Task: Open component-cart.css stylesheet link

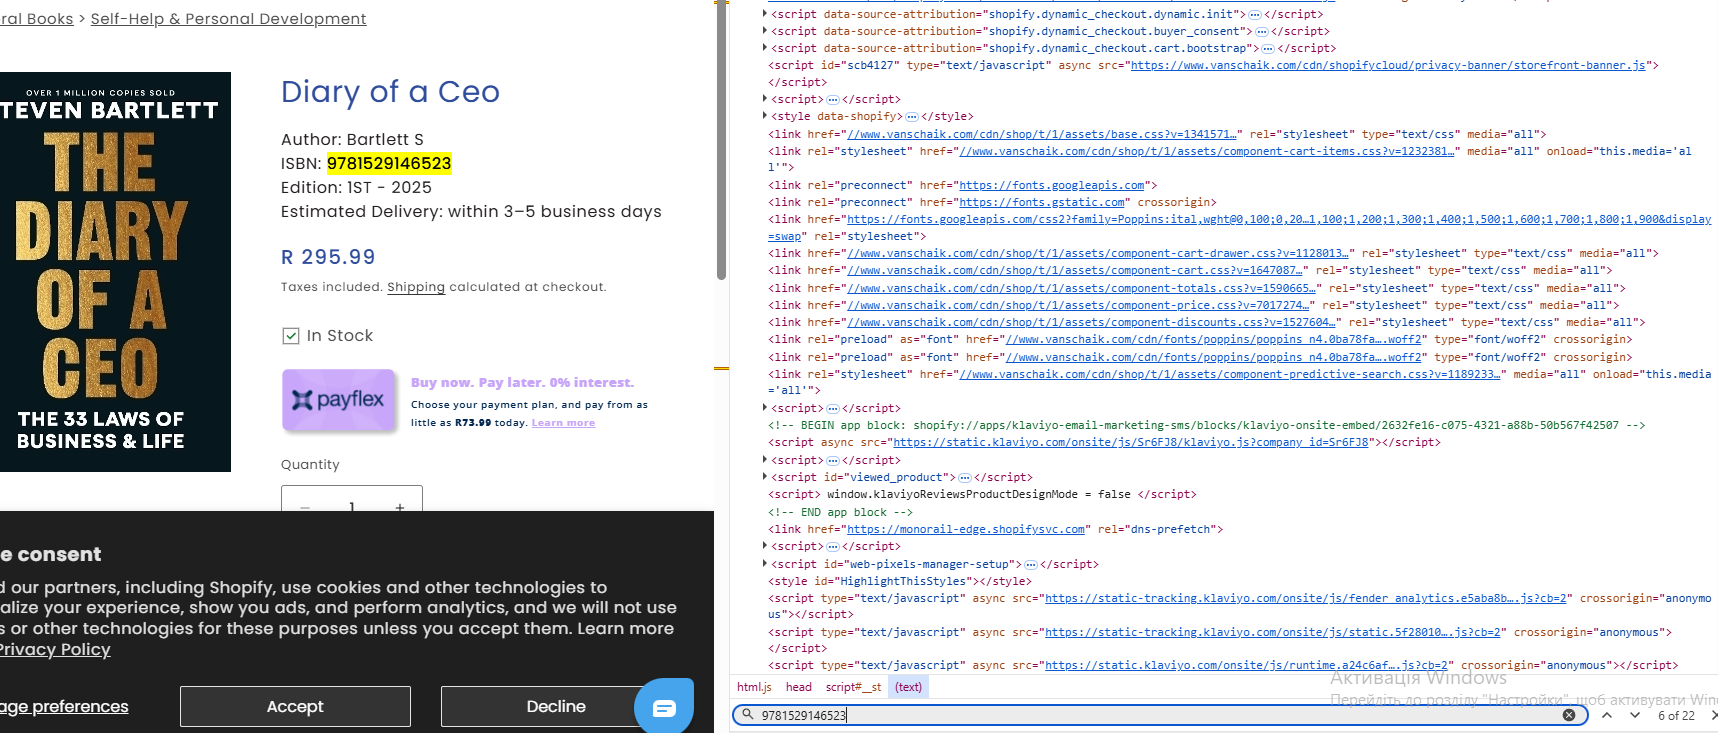Action: [1077, 270]
